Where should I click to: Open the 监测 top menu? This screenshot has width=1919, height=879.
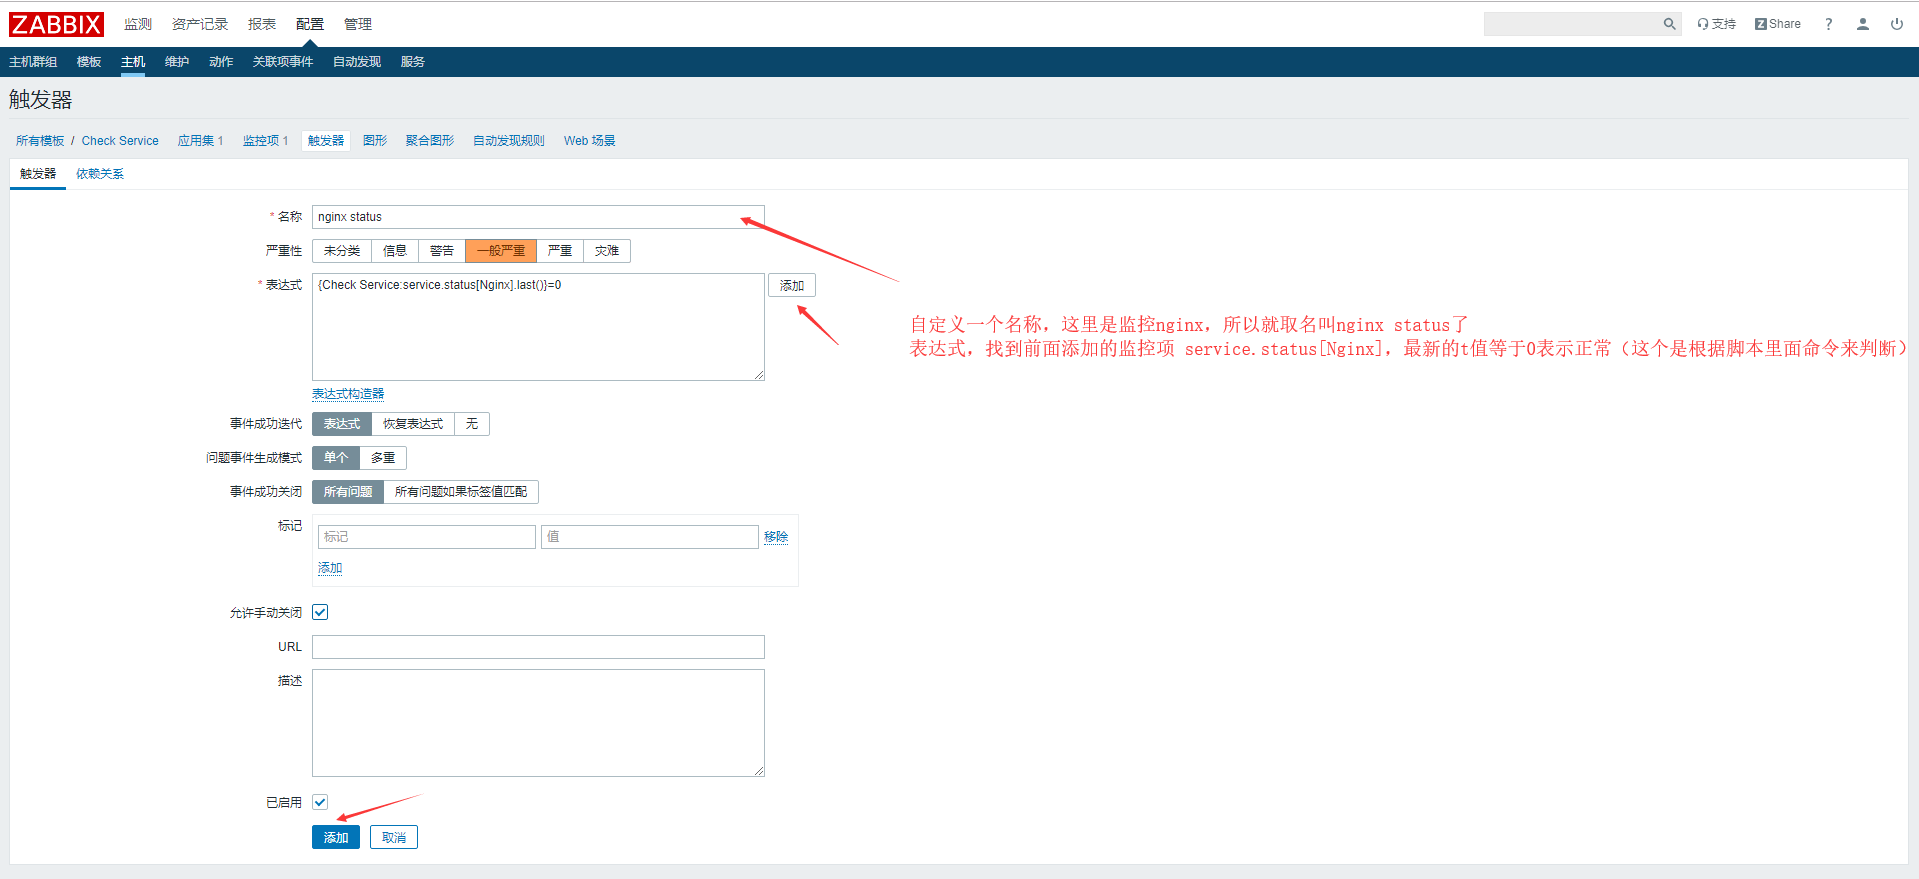(138, 24)
